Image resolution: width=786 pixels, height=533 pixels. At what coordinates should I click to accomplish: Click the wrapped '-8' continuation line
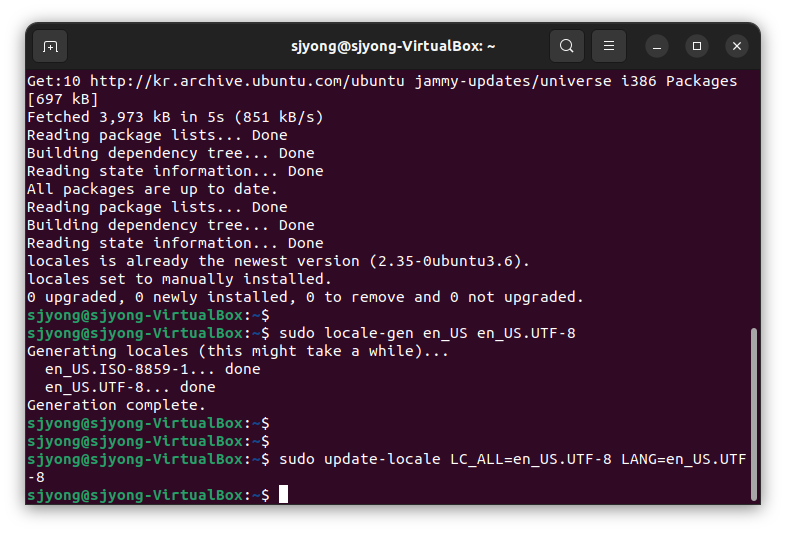pyautogui.click(x=36, y=477)
